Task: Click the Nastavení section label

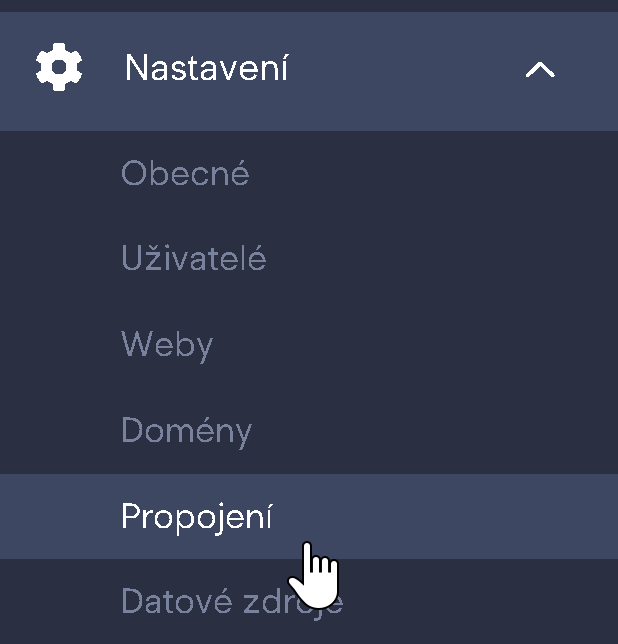Action: 207,68
